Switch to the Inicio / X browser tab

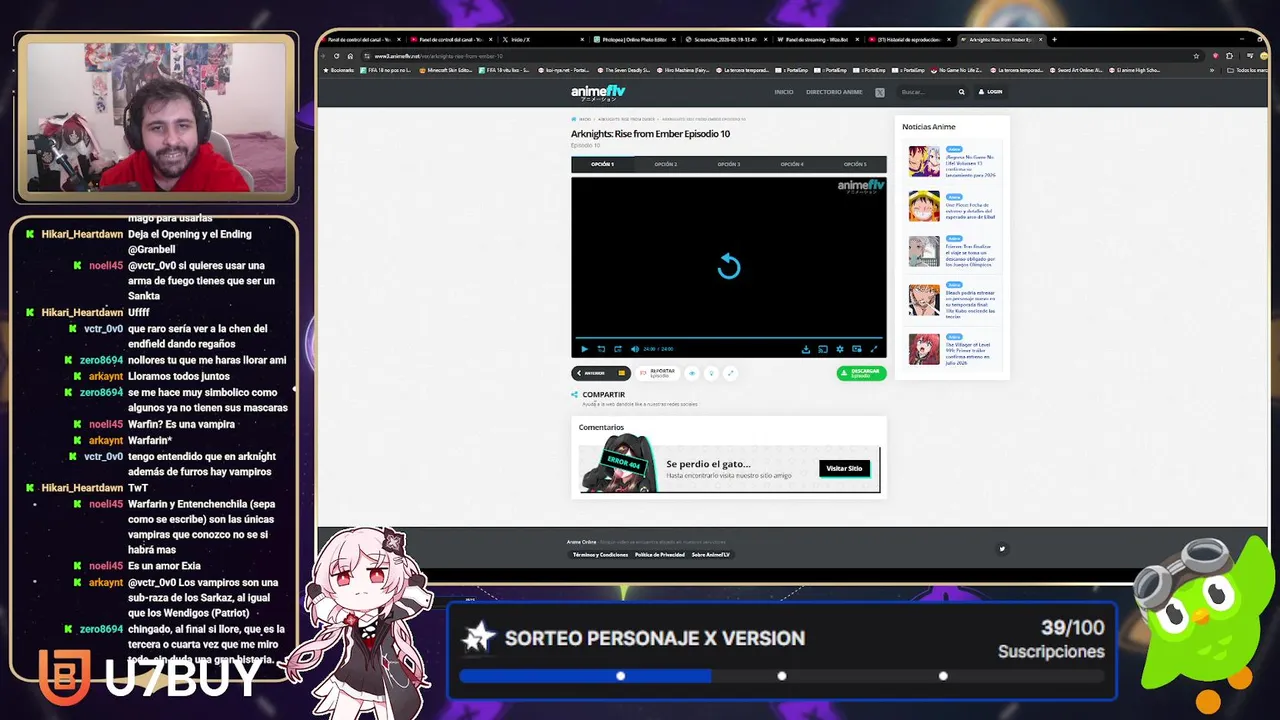point(543,40)
